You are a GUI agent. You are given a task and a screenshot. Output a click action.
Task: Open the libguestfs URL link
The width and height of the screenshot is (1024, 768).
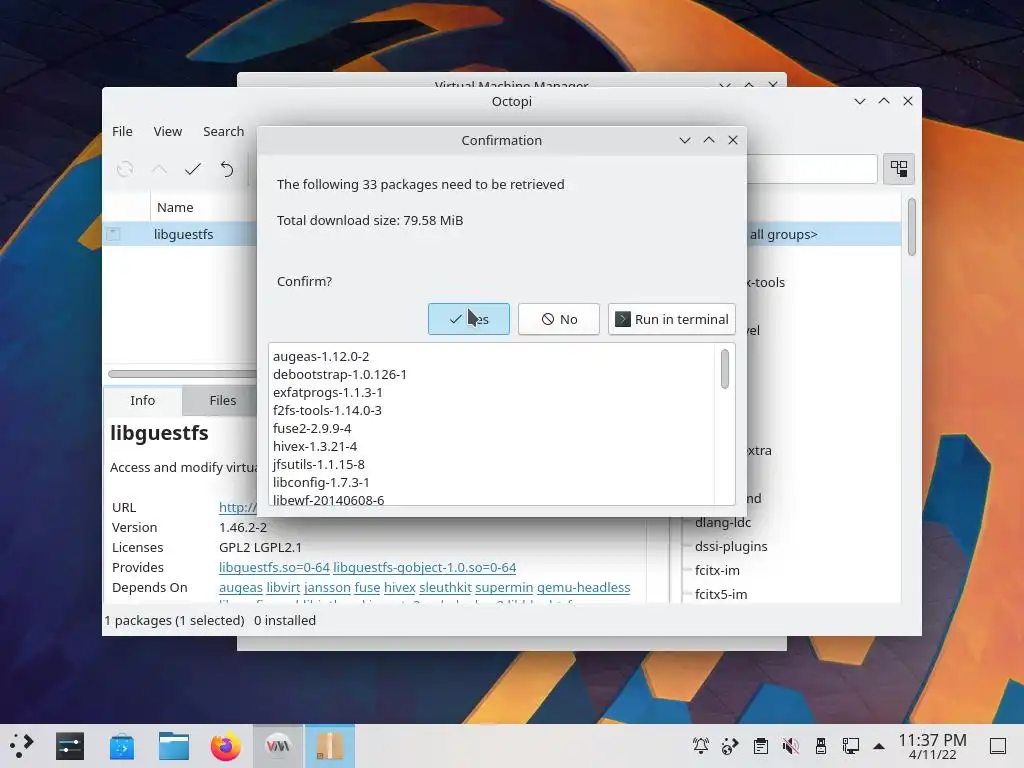pyautogui.click(x=238, y=507)
